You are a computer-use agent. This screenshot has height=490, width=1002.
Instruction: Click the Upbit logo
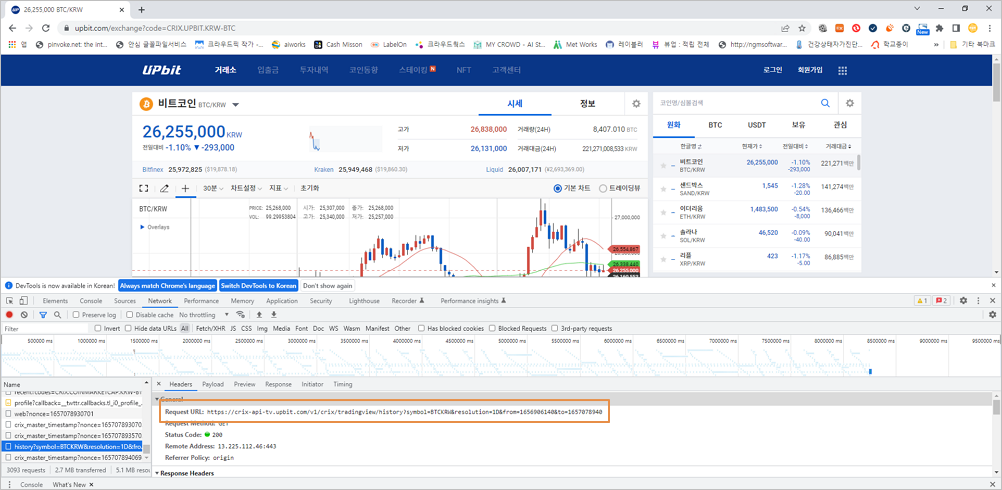point(160,70)
